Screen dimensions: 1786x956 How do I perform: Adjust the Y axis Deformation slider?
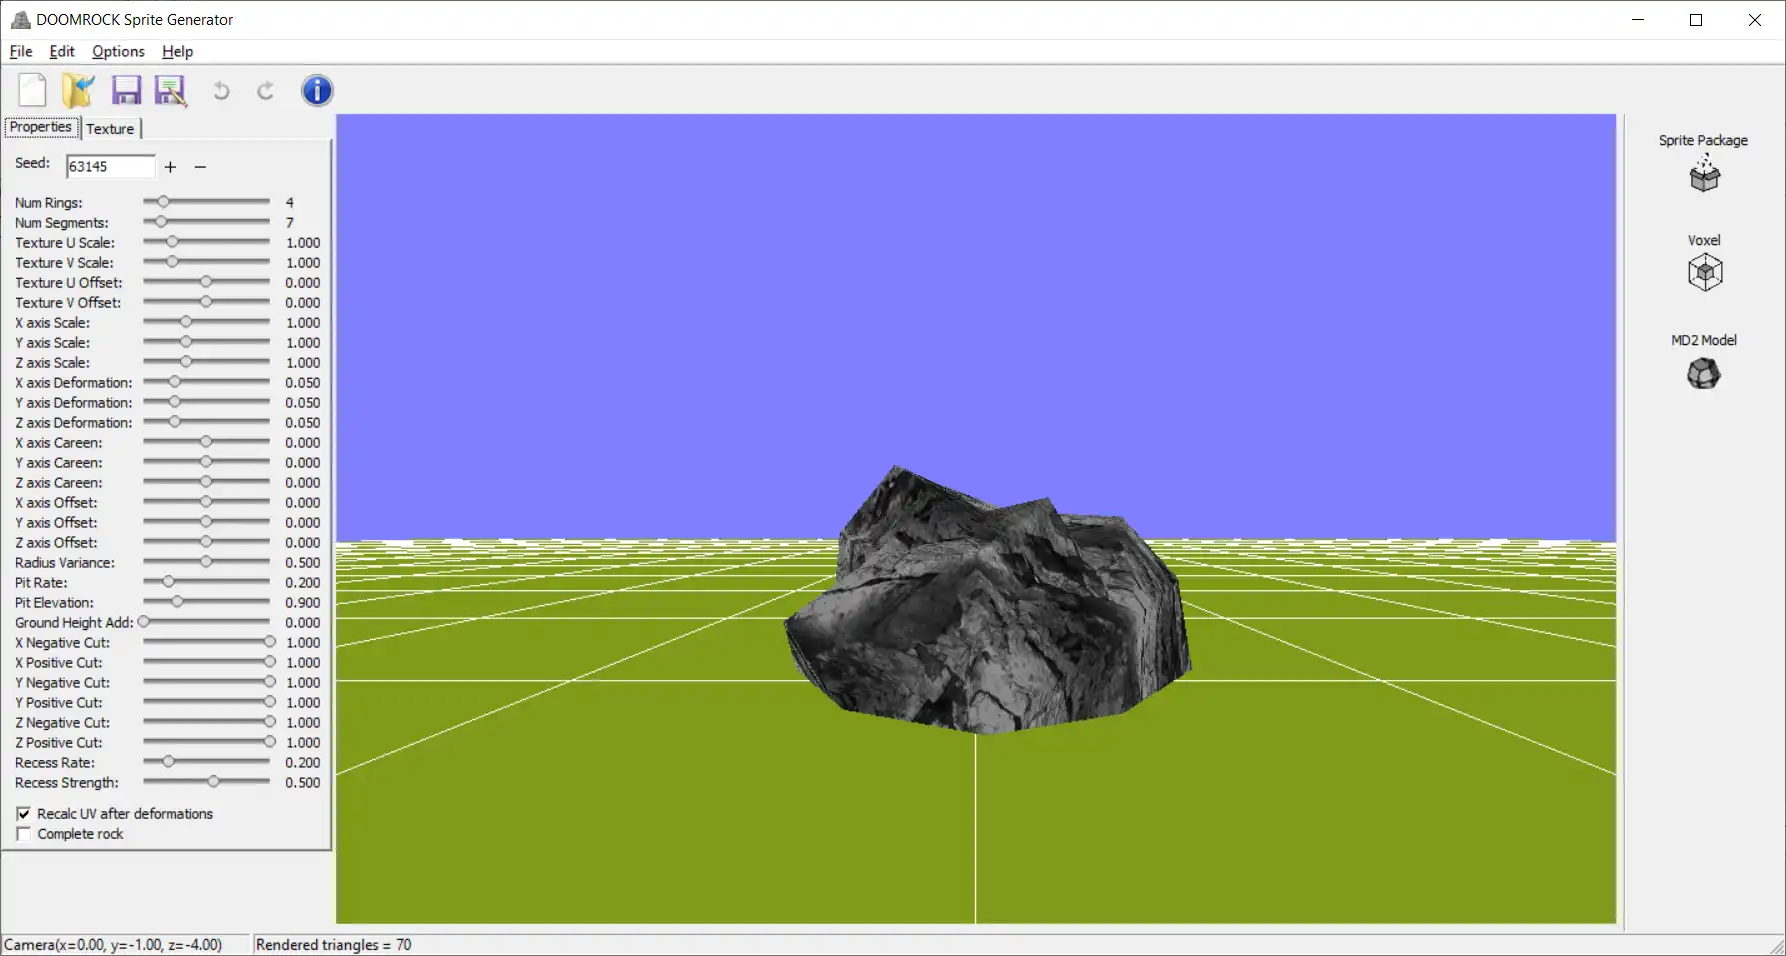point(206,402)
